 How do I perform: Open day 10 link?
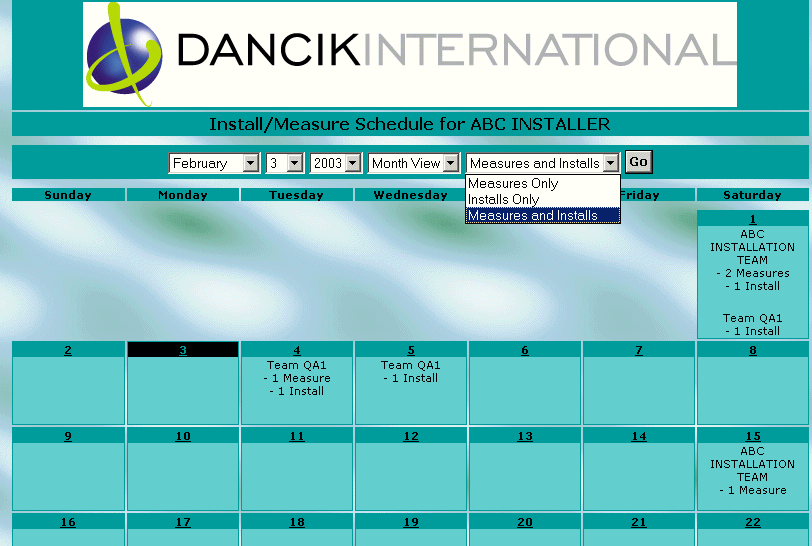[183, 436]
